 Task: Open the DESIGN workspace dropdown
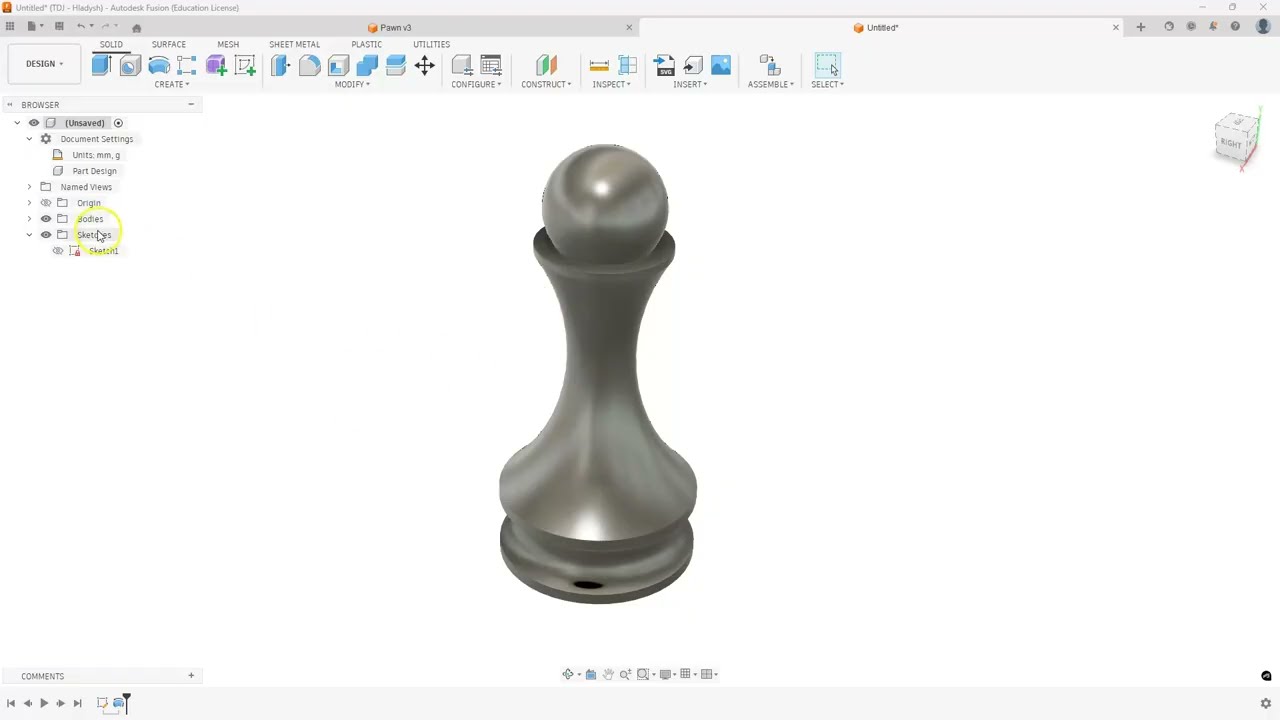point(44,64)
